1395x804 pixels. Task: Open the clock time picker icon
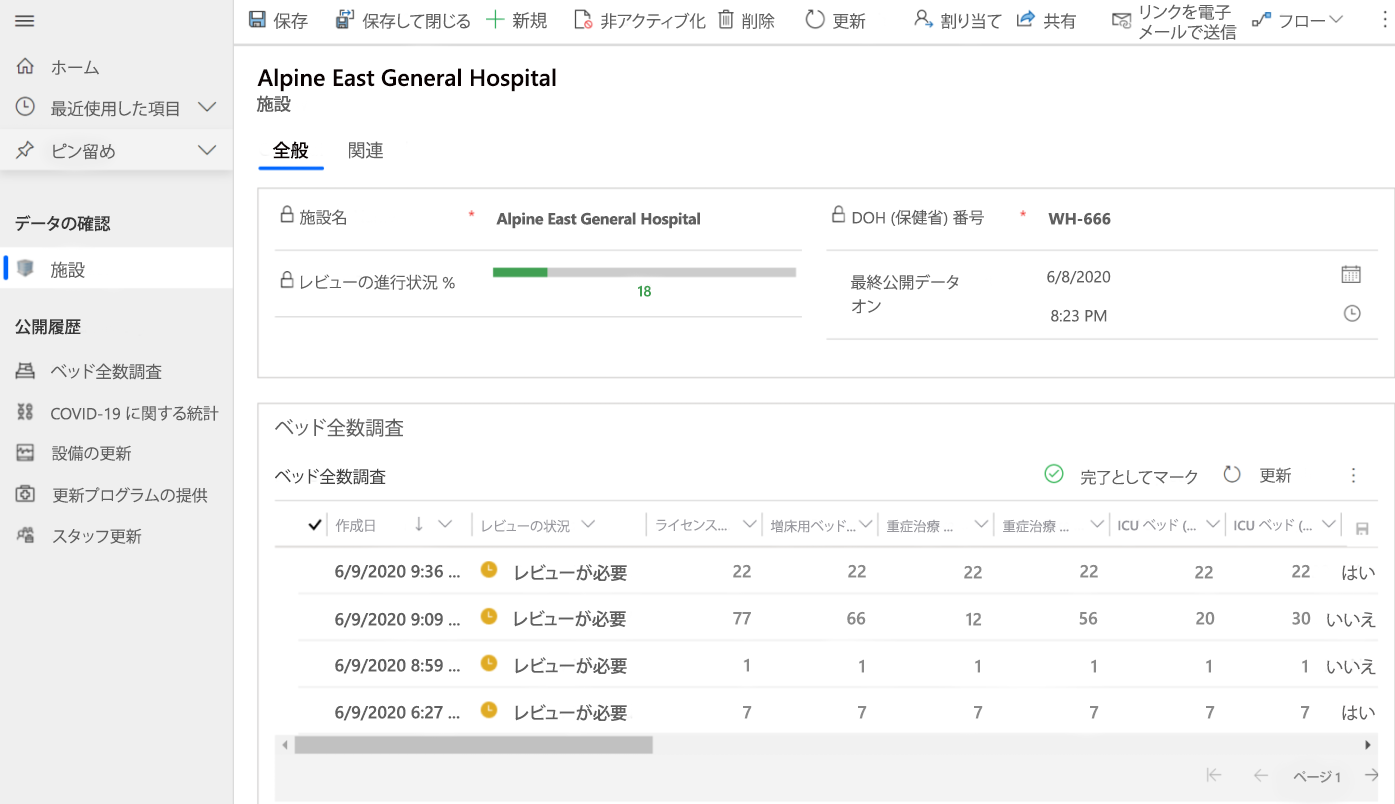[1352, 313]
